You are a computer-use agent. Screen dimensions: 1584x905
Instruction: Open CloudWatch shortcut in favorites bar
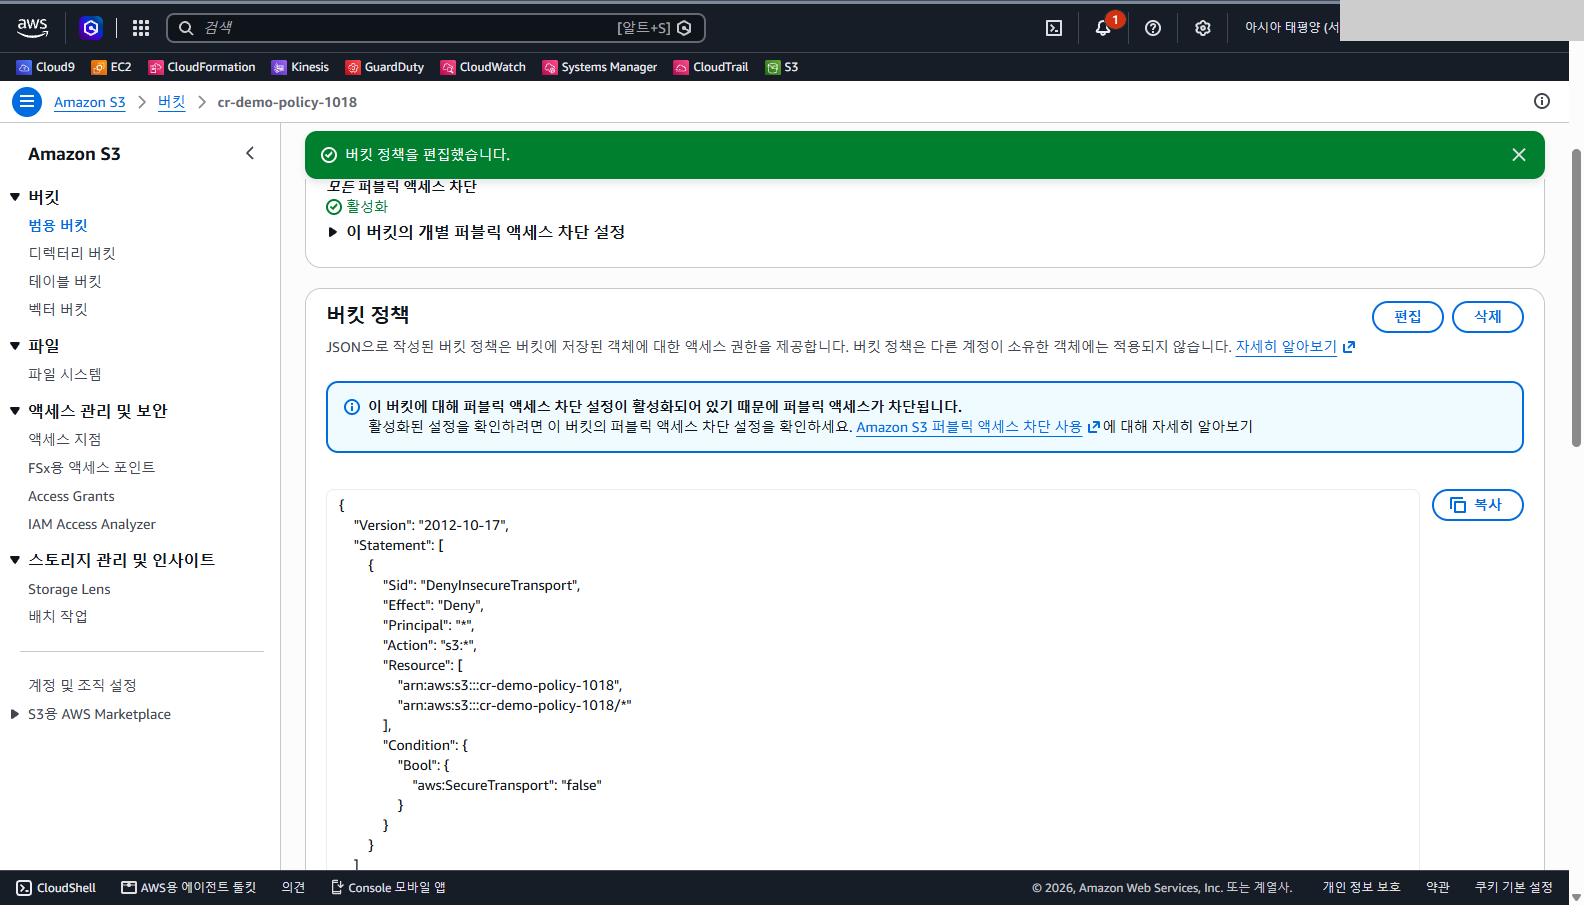pos(483,67)
